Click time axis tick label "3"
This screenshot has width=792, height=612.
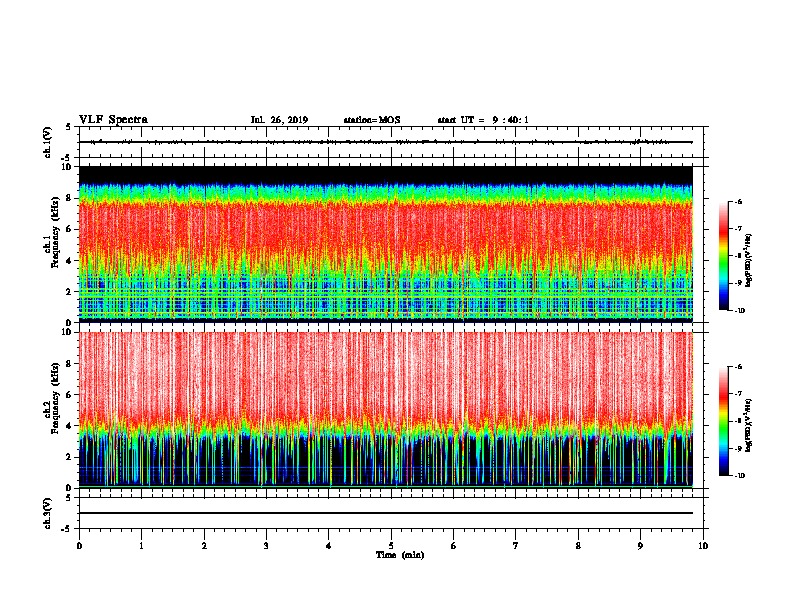[266, 546]
